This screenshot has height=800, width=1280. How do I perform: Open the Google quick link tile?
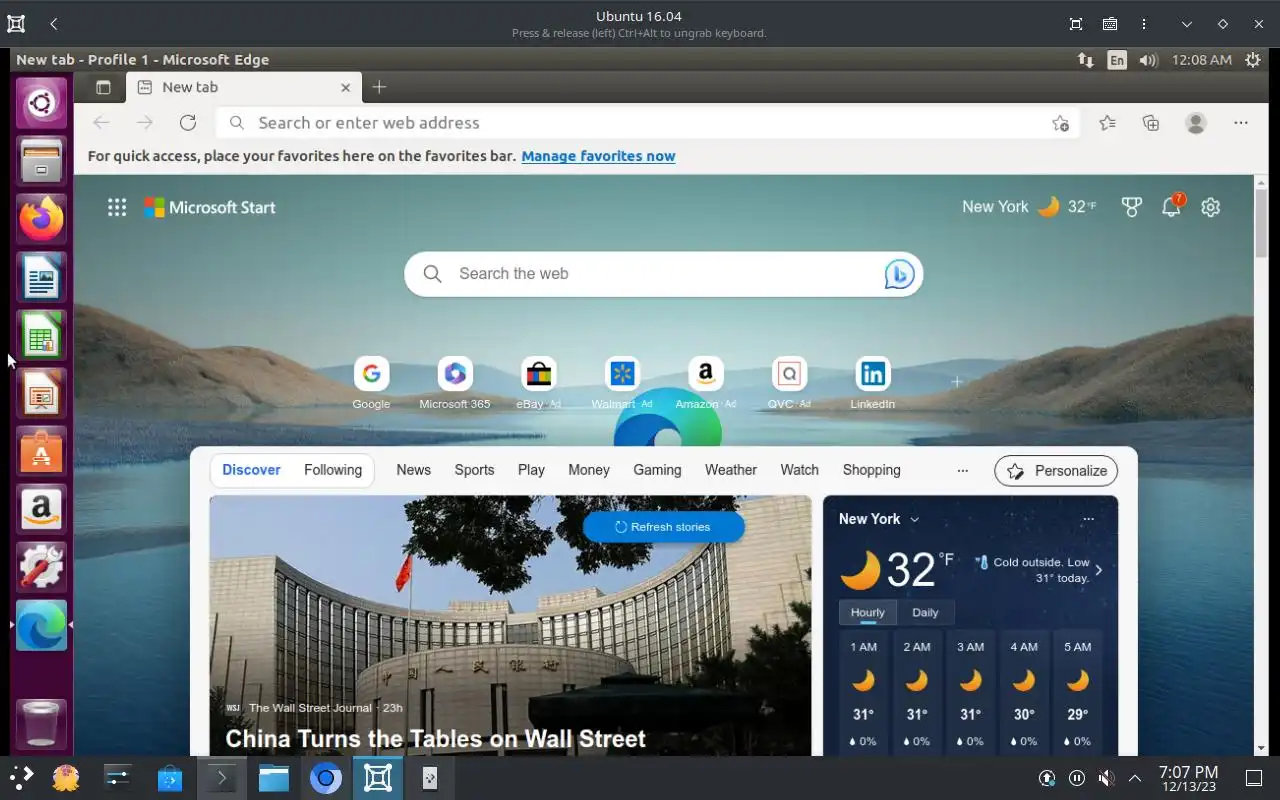pos(371,383)
